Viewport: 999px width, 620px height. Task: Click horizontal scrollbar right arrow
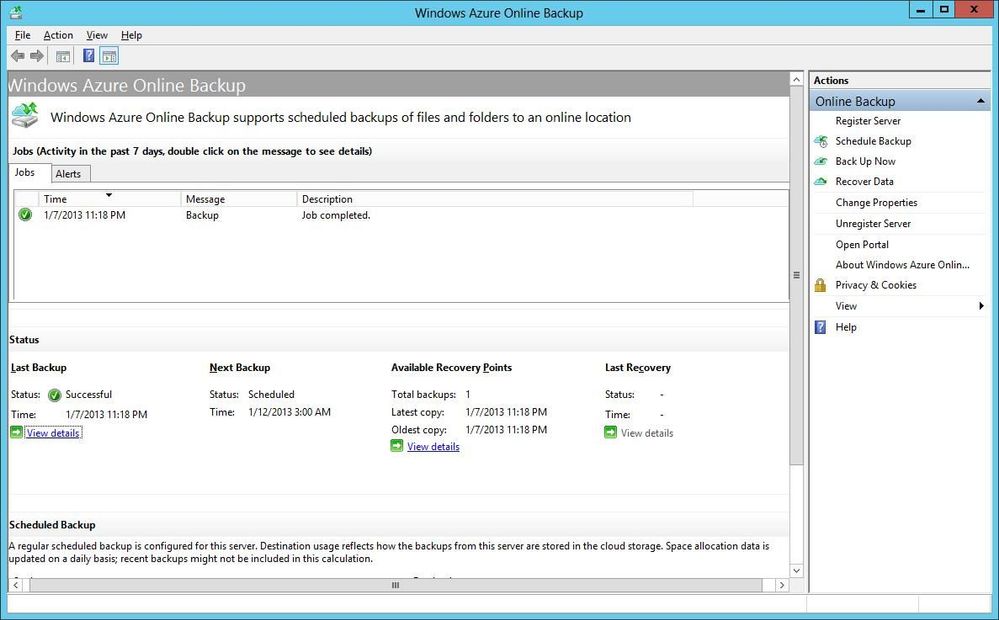[782, 585]
